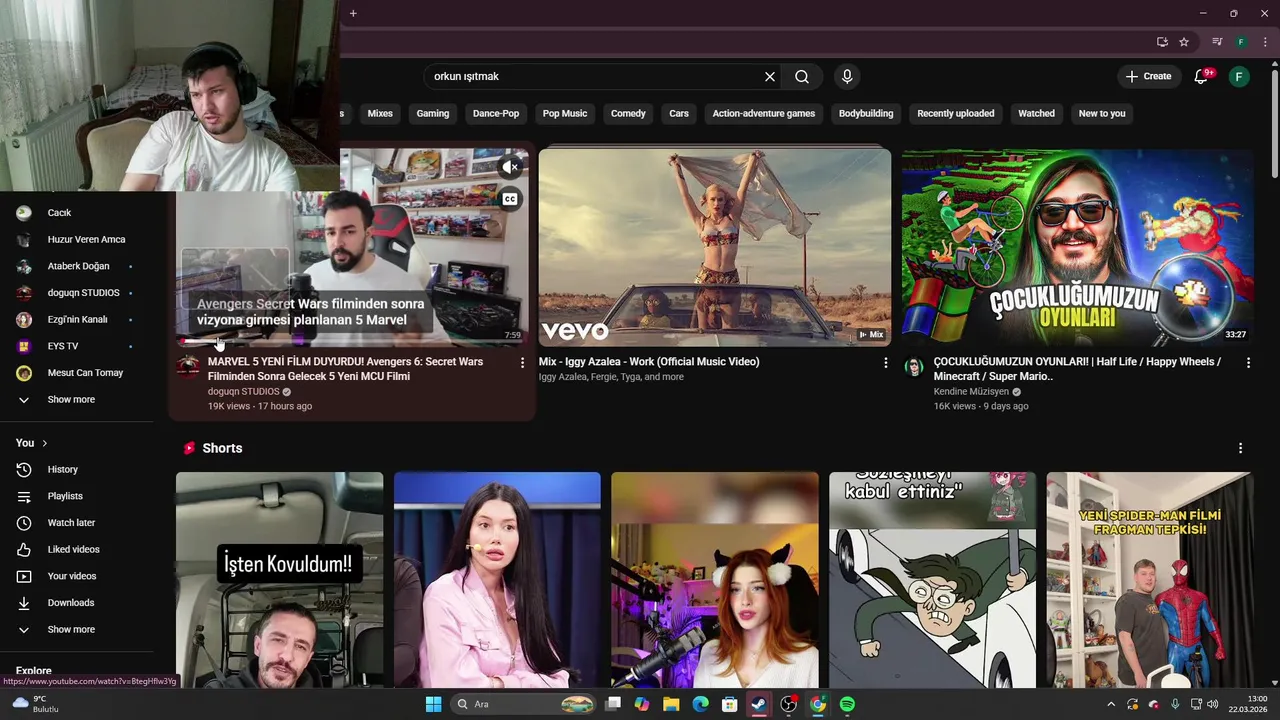Open the Mesut Can Tomay channel
1280x720 pixels.
(84, 373)
